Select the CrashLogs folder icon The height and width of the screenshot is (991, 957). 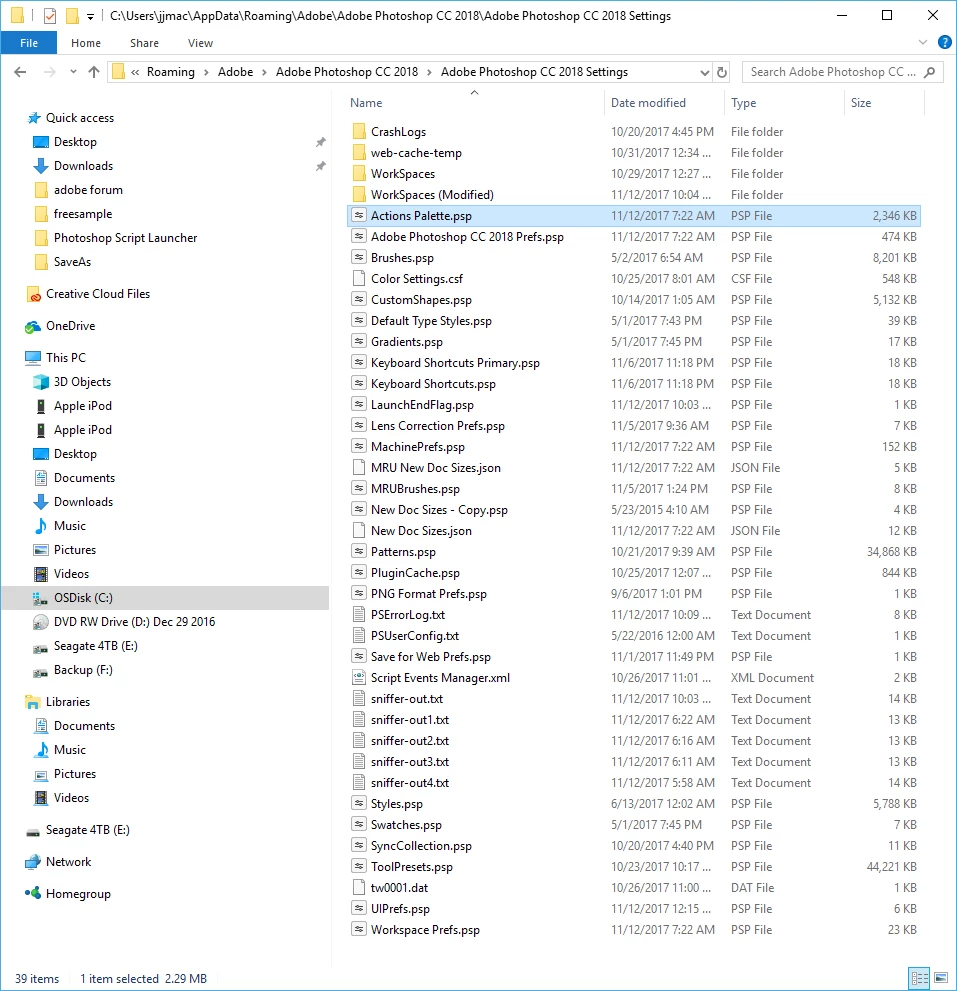(x=359, y=131)
